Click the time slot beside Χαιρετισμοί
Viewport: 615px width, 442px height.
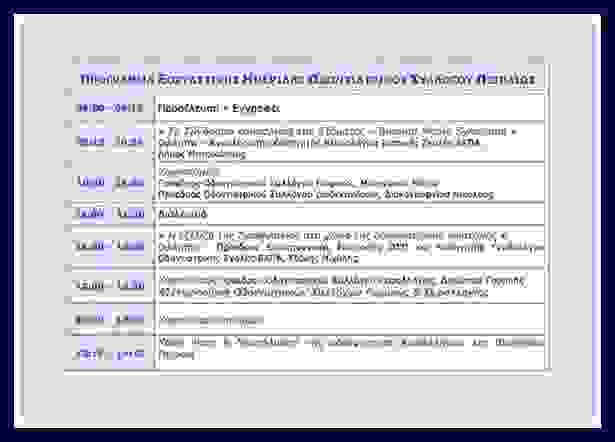click(x=110, y=182)
